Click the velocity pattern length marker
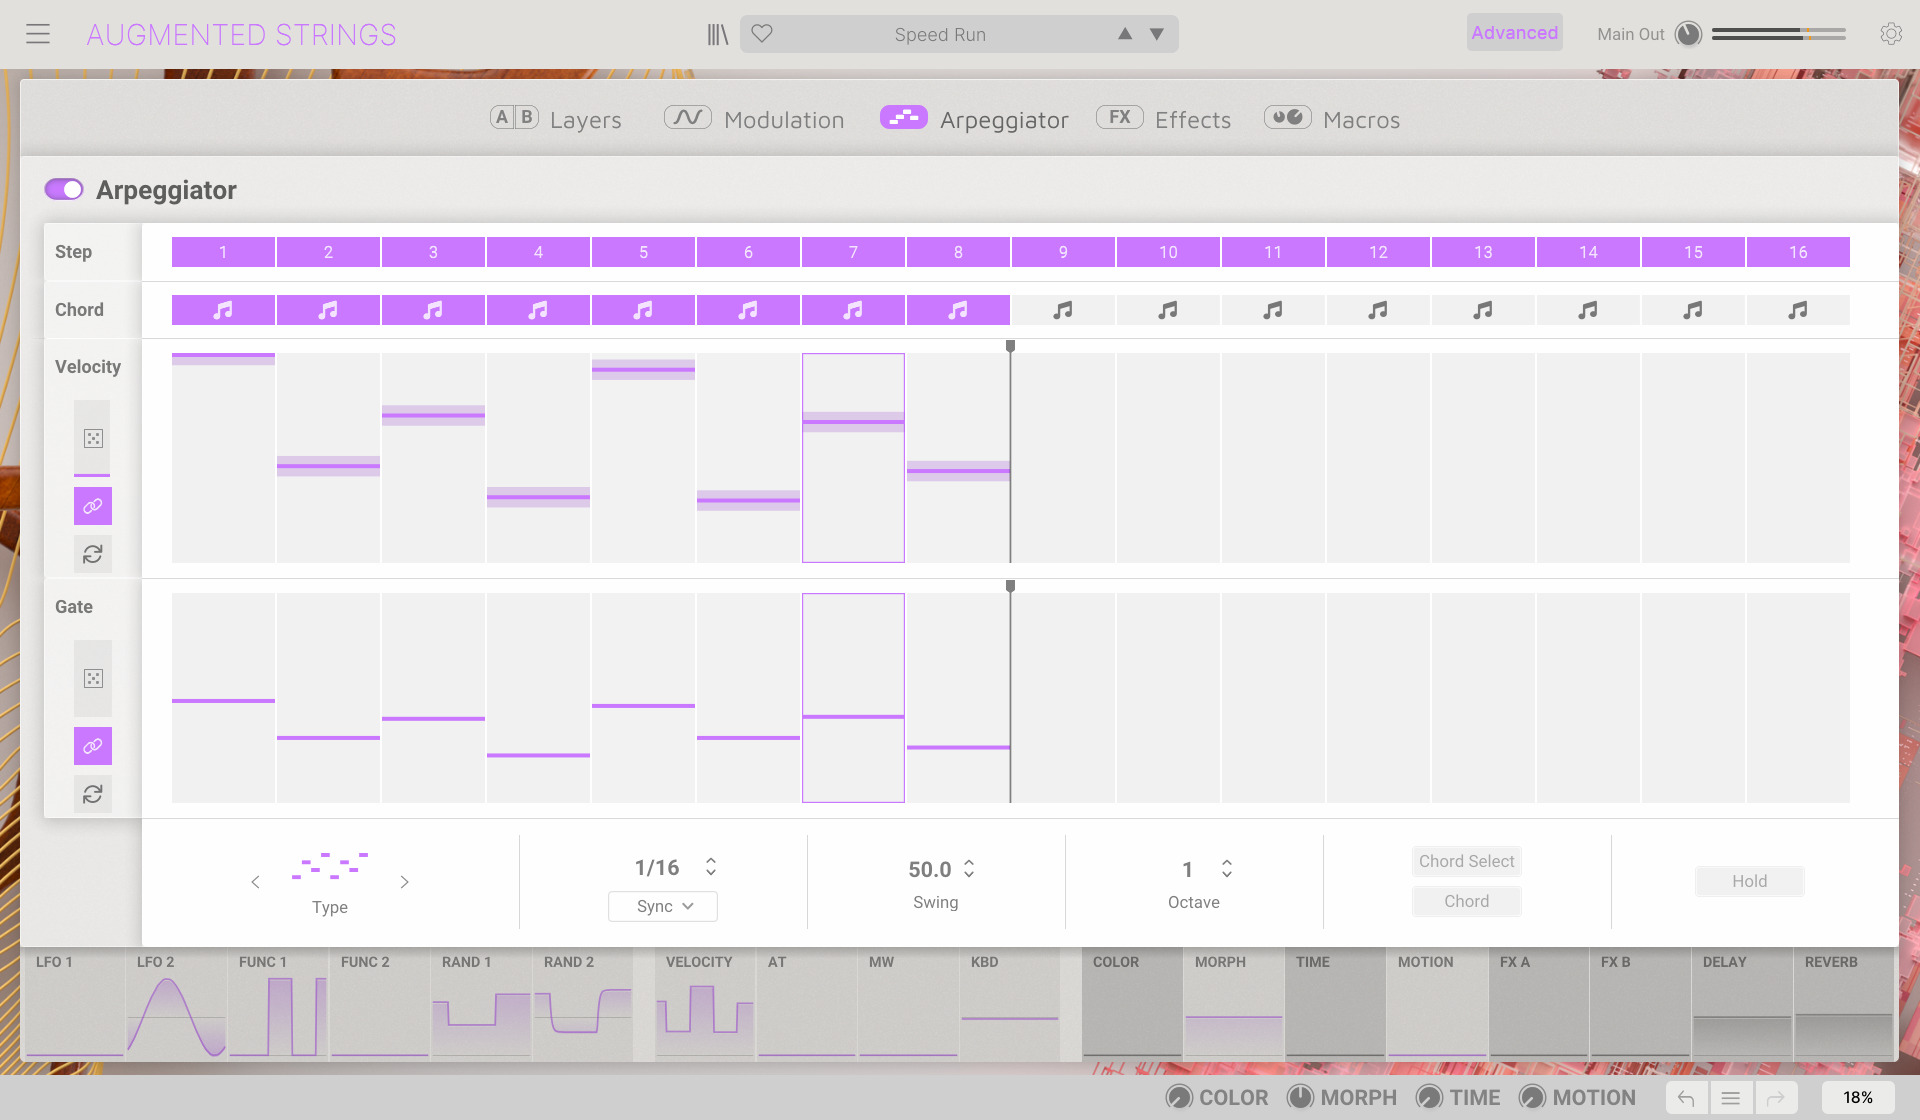This screenshot has height=1120, width=1920. [1010, 346]
